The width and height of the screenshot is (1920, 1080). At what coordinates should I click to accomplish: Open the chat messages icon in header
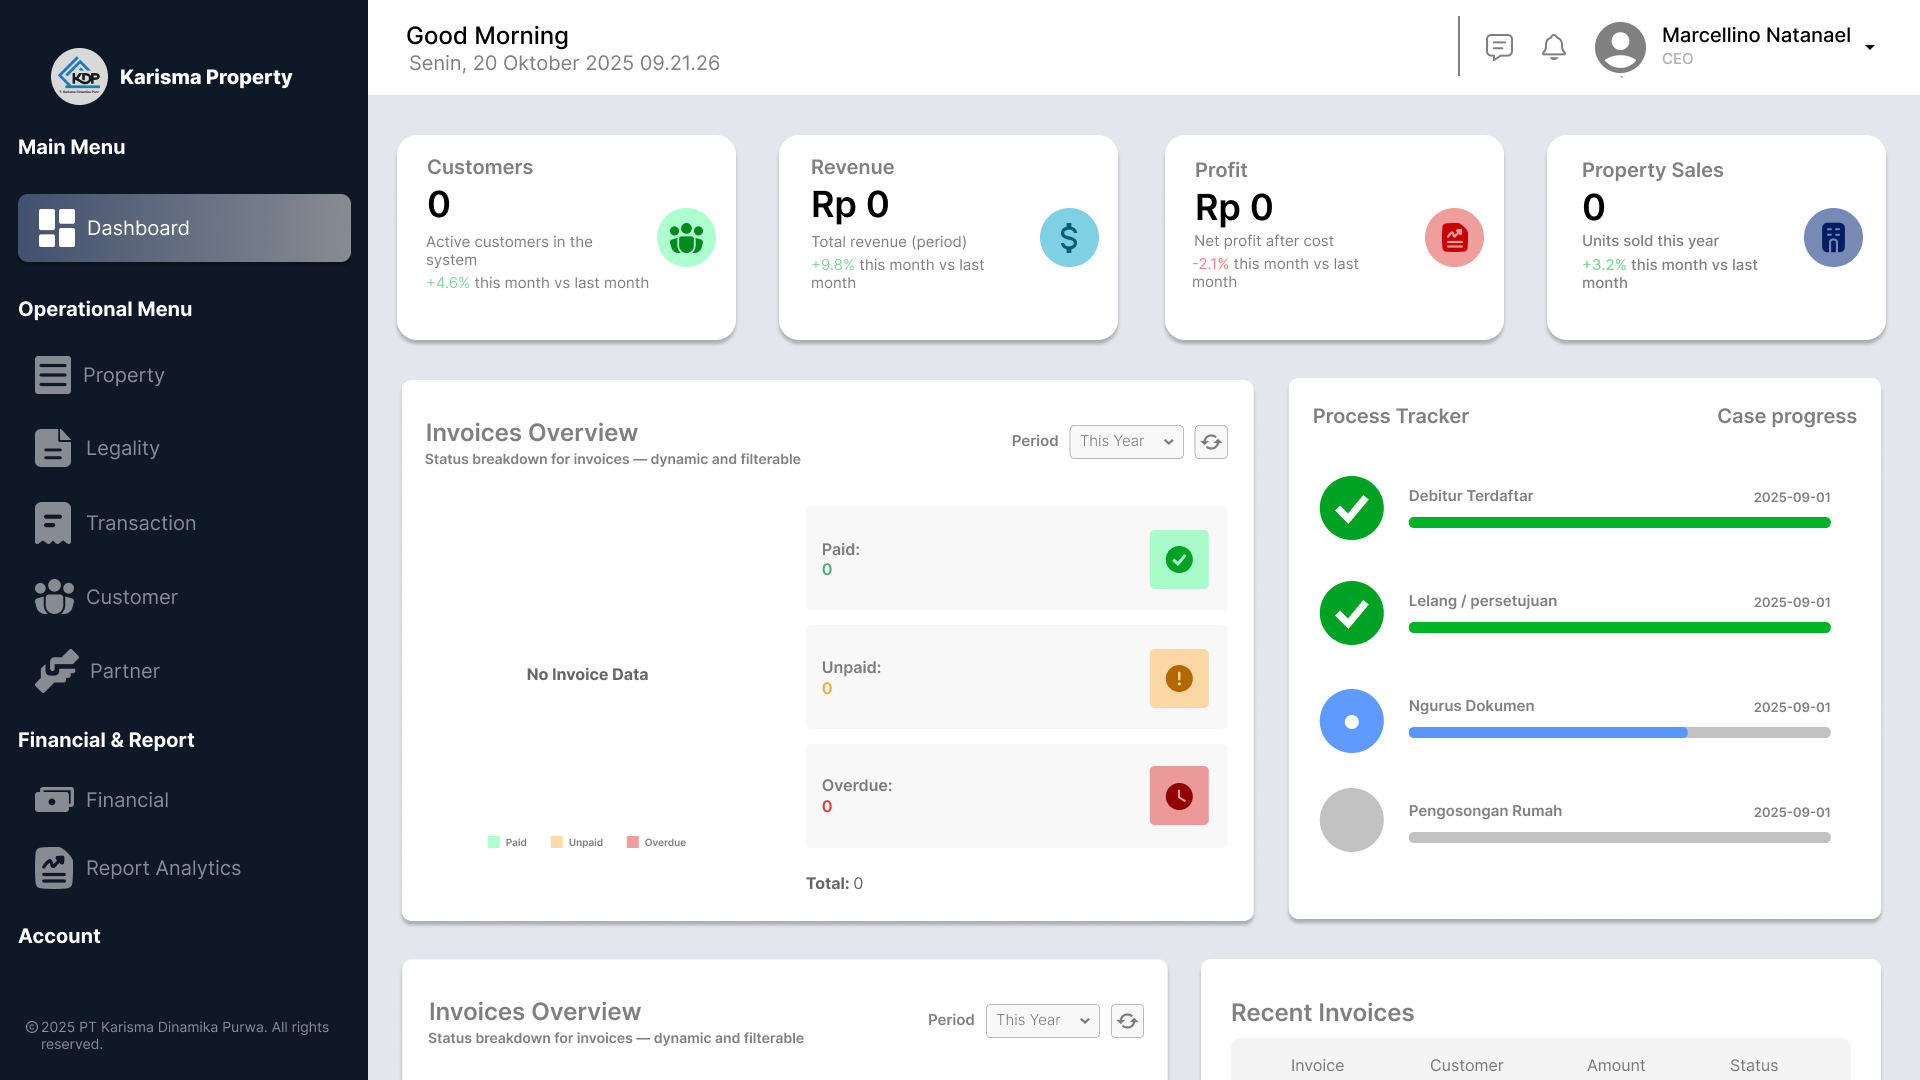click(1499, 47)
